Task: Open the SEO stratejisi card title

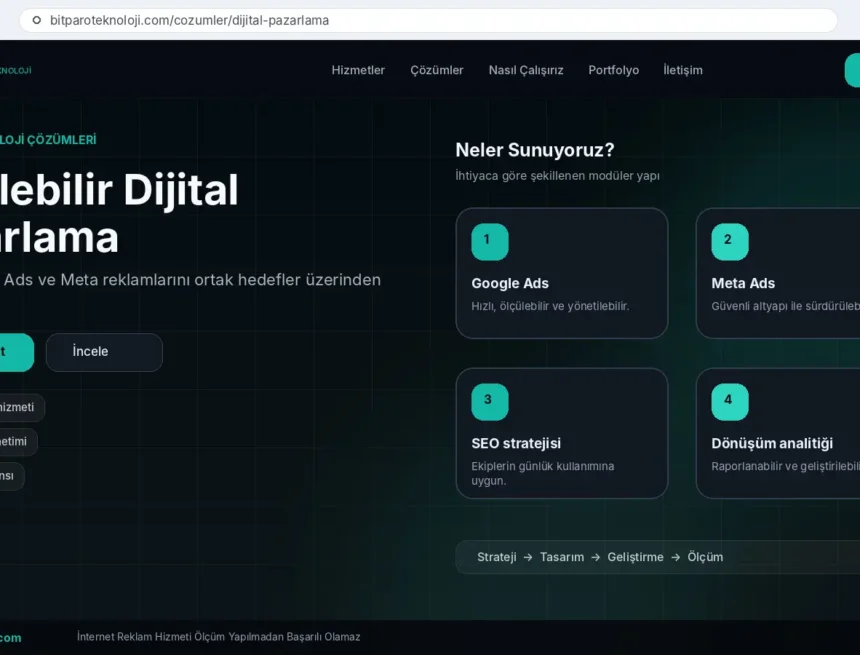Action: click(x=516, y=443)
